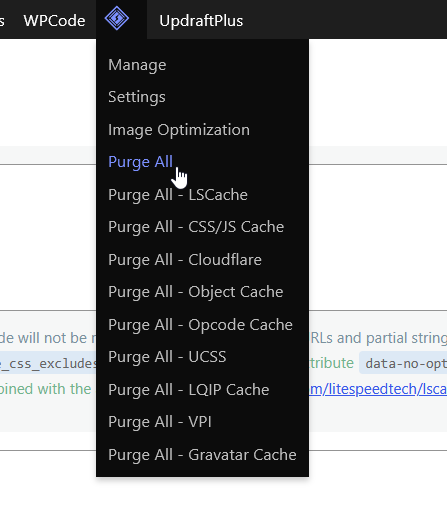Choose Purge All - Cloudflare
447x514 pixels.
[185, 260]
